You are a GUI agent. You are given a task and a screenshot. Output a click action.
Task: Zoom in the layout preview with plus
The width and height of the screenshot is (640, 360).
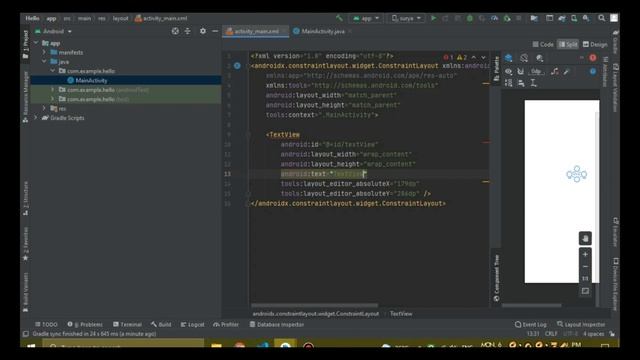585,254
